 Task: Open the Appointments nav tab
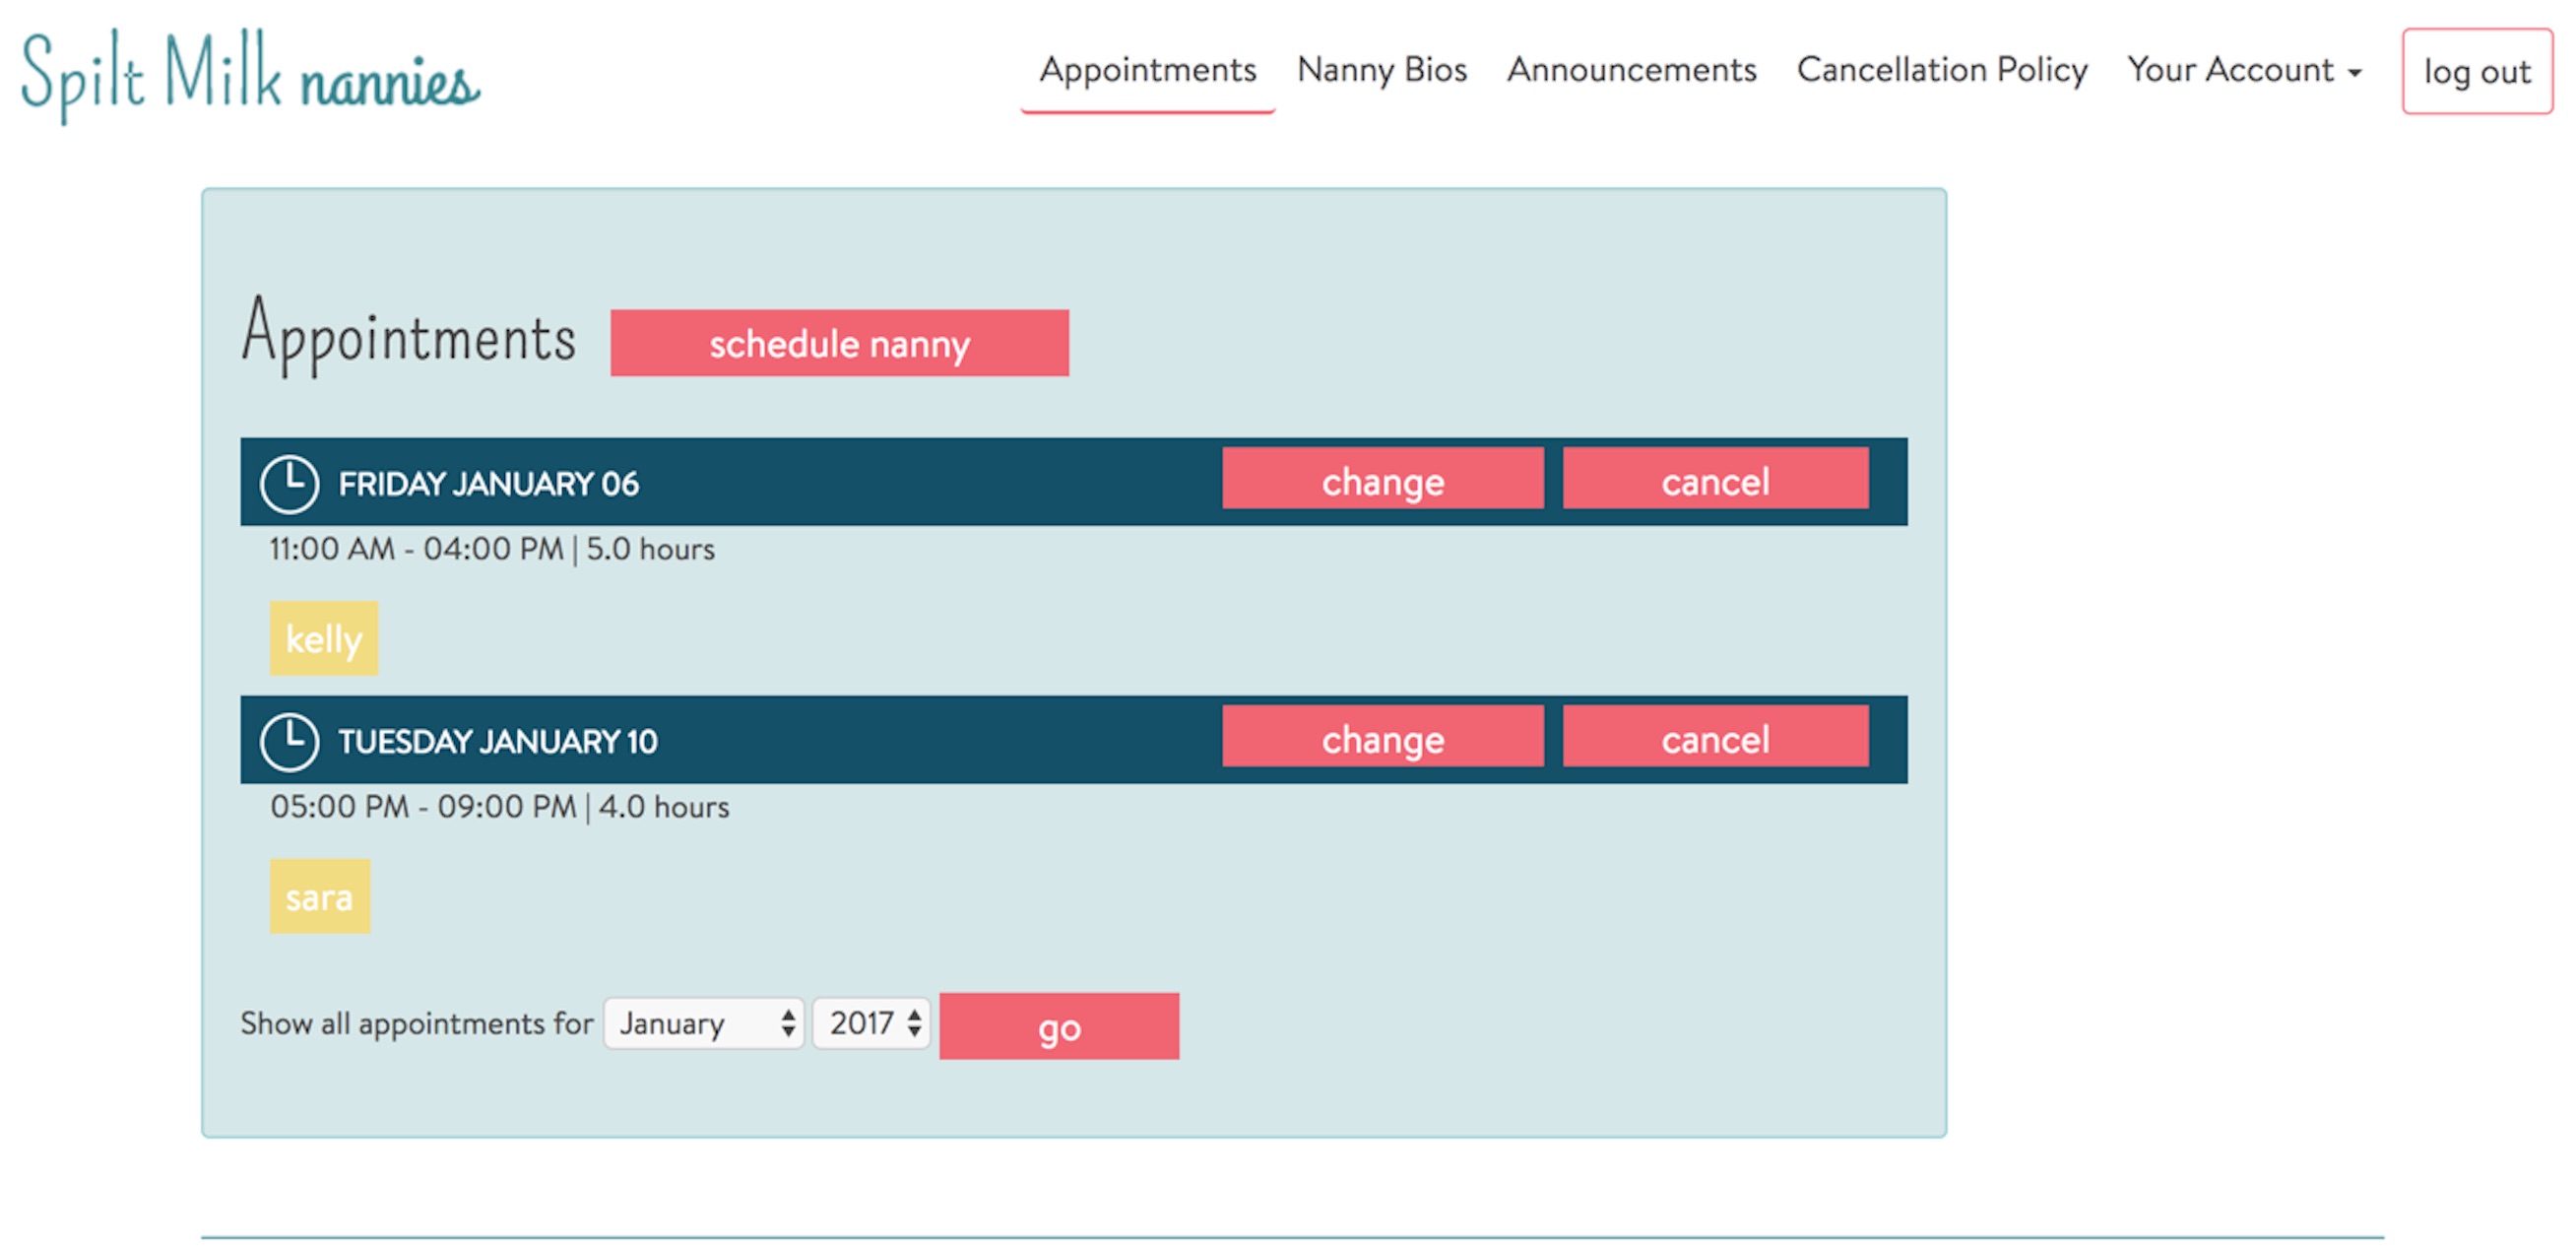point(1147,70)
